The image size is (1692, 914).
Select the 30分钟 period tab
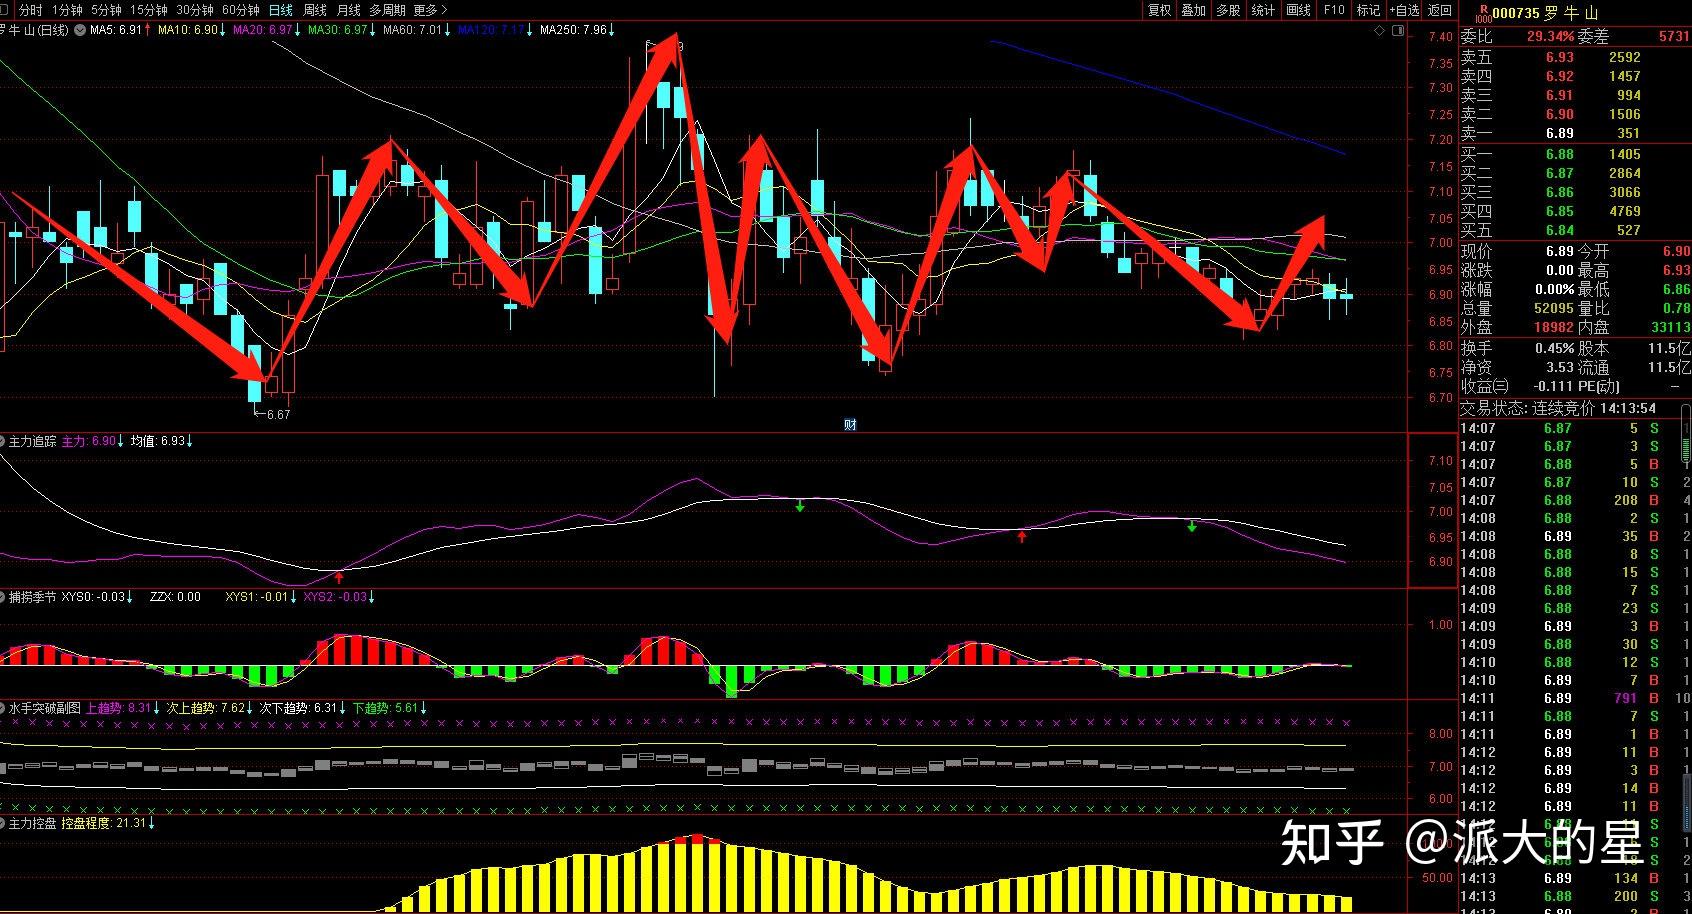[195, 10]
